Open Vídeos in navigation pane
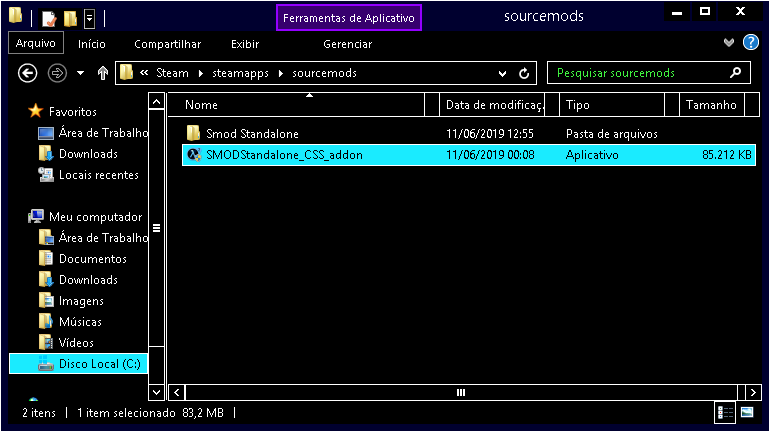The width and height of the screenshot is (770, 432). [76, 343]
